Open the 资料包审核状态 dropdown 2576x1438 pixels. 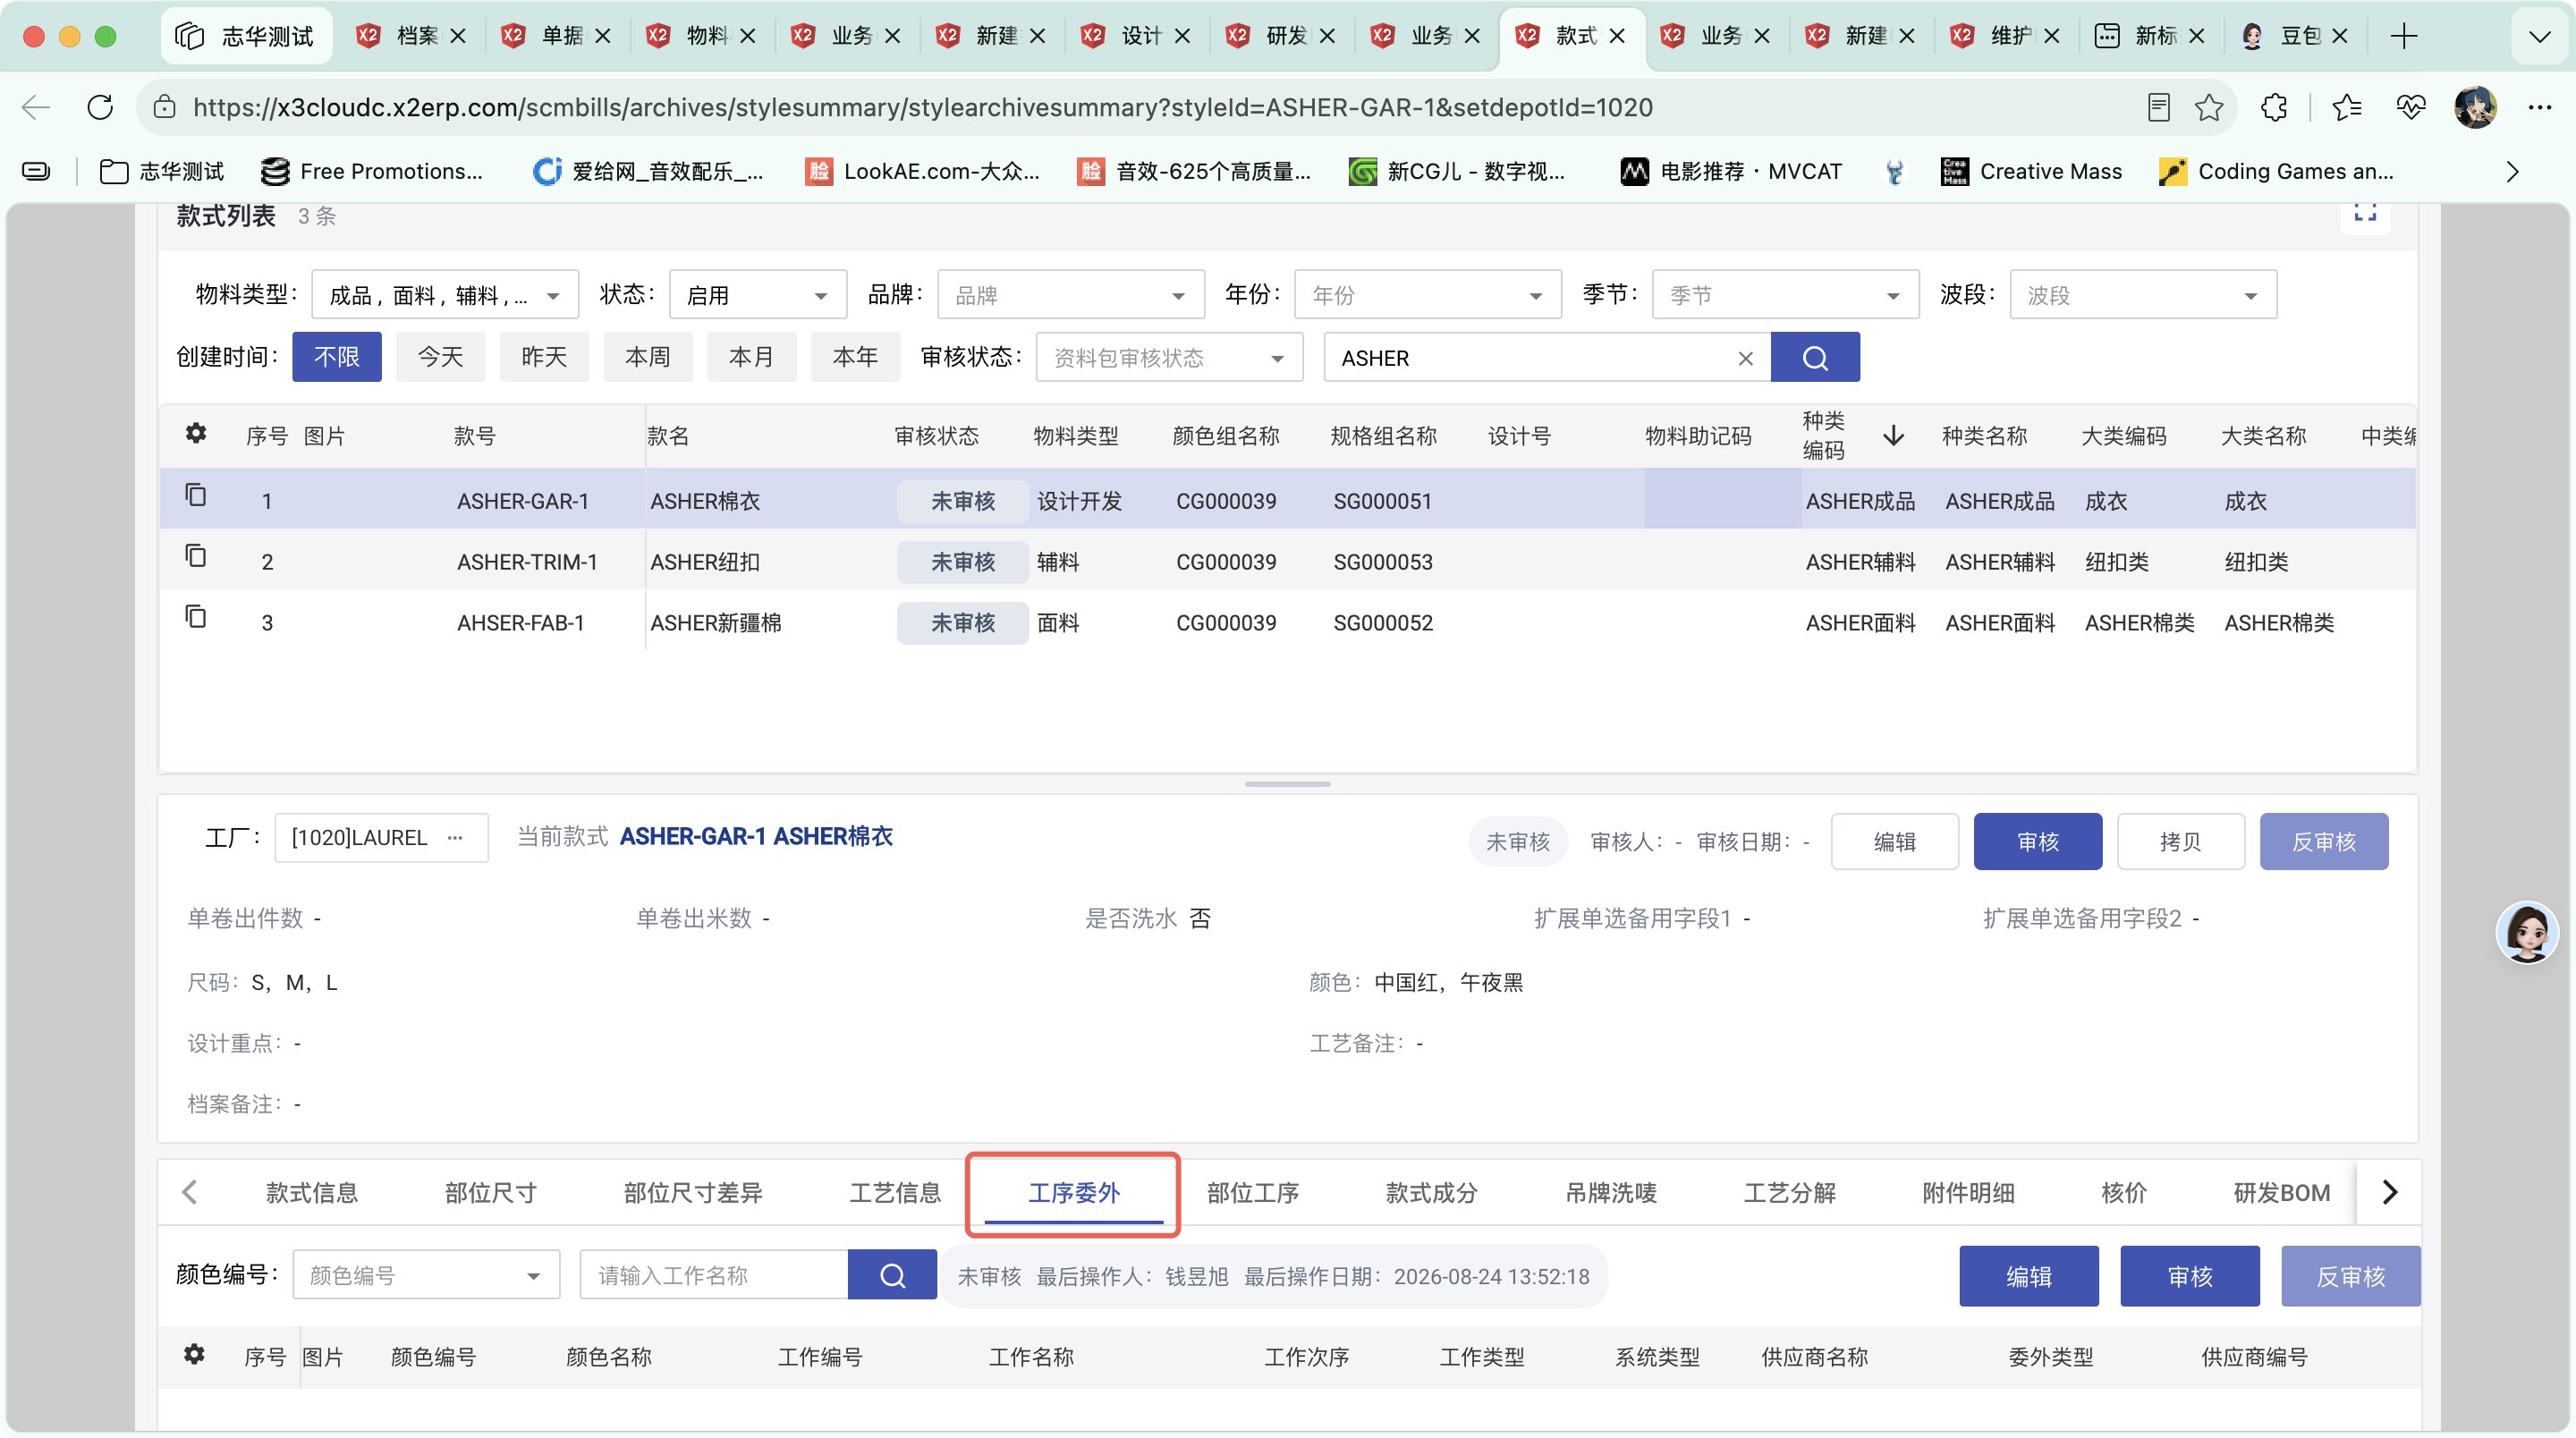point(1170,357)
